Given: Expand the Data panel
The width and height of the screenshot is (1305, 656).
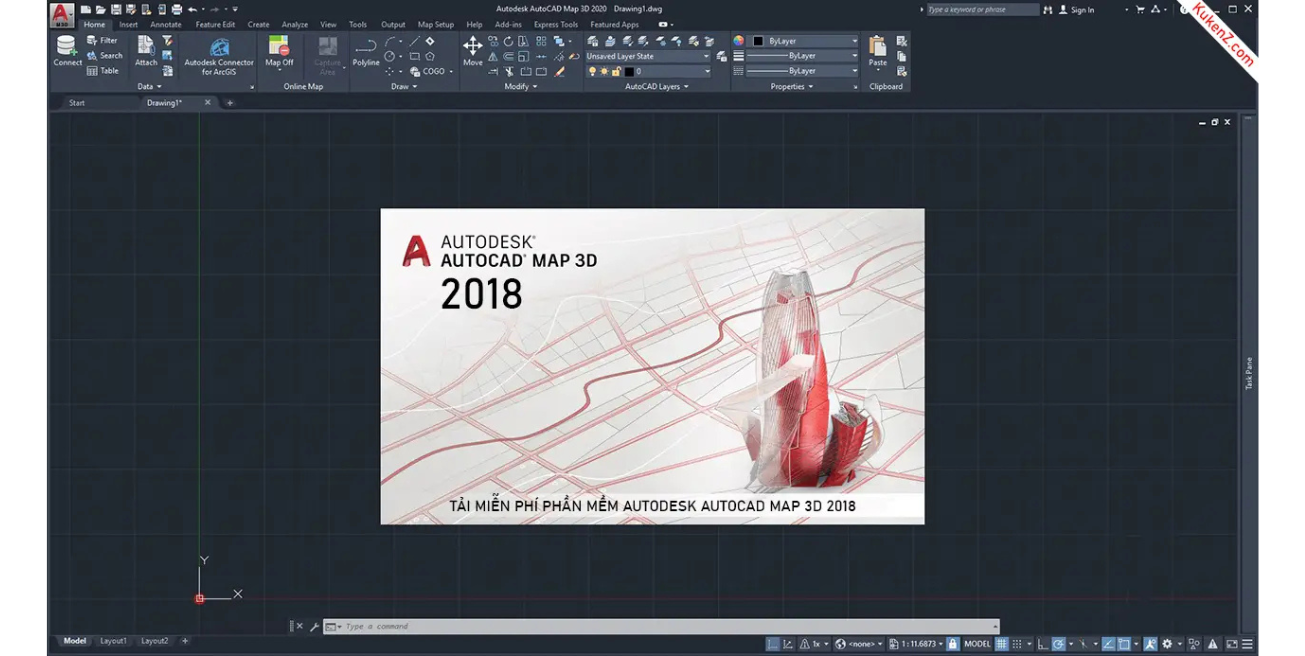Looking at the screenshot, I should pyautogui.click(x=149, y=86).
